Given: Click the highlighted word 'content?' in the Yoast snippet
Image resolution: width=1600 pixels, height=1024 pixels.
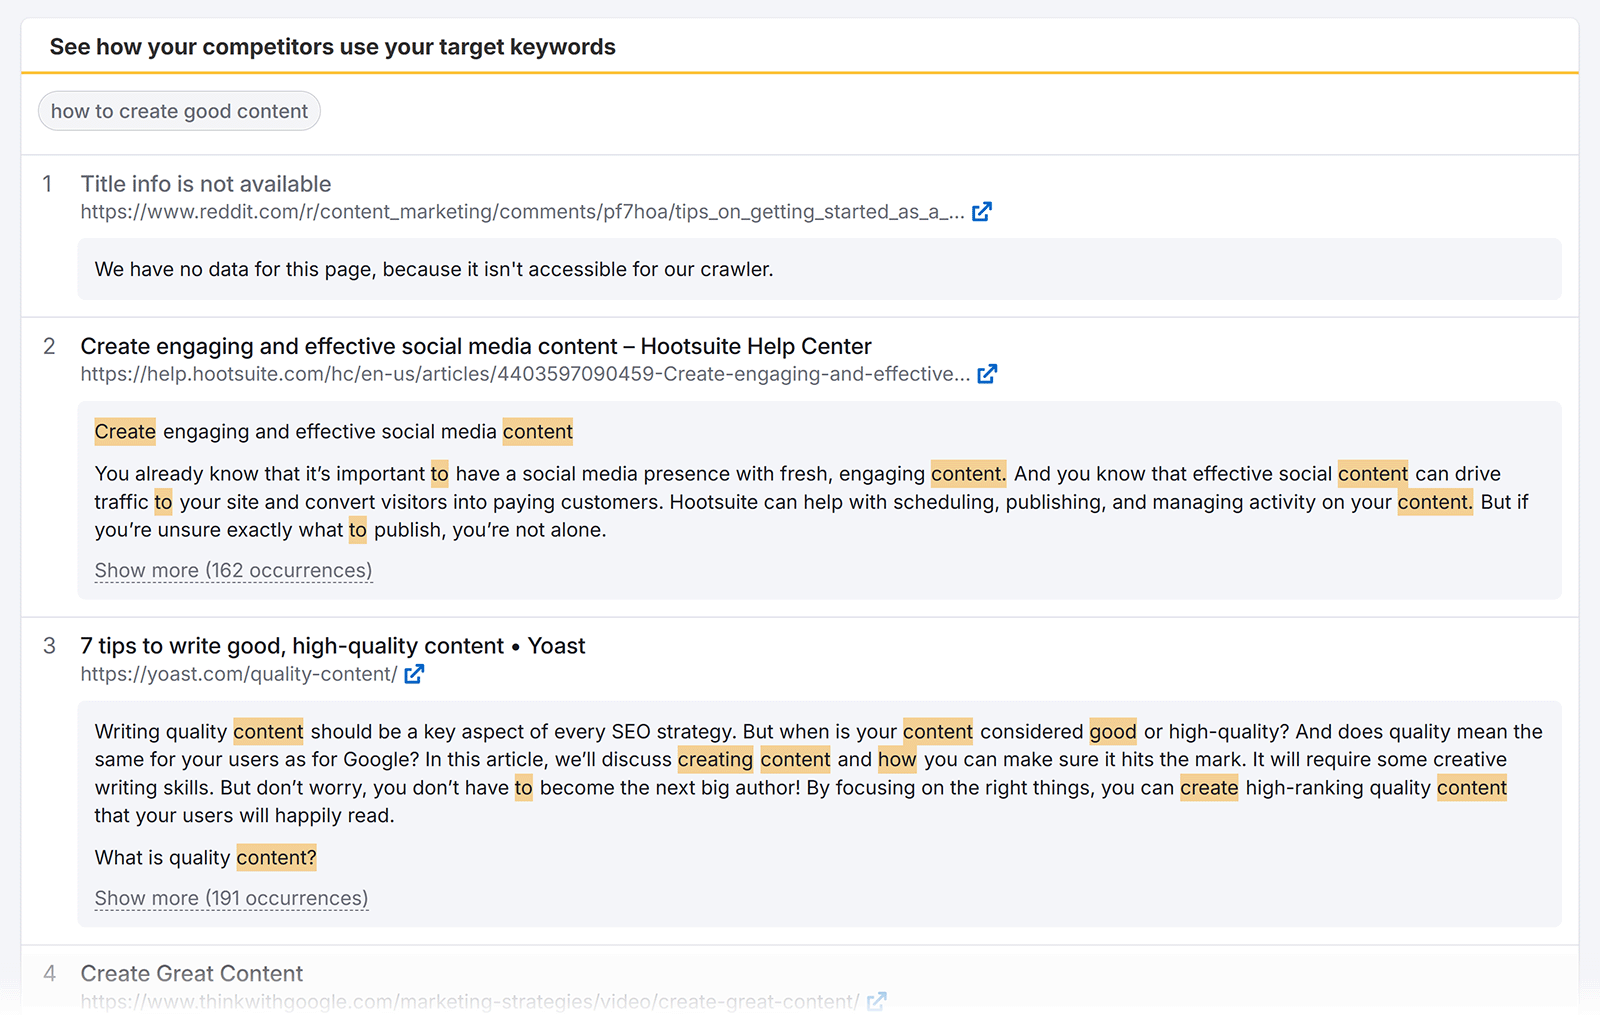Looking at the screenshot, I should point(276,857).
